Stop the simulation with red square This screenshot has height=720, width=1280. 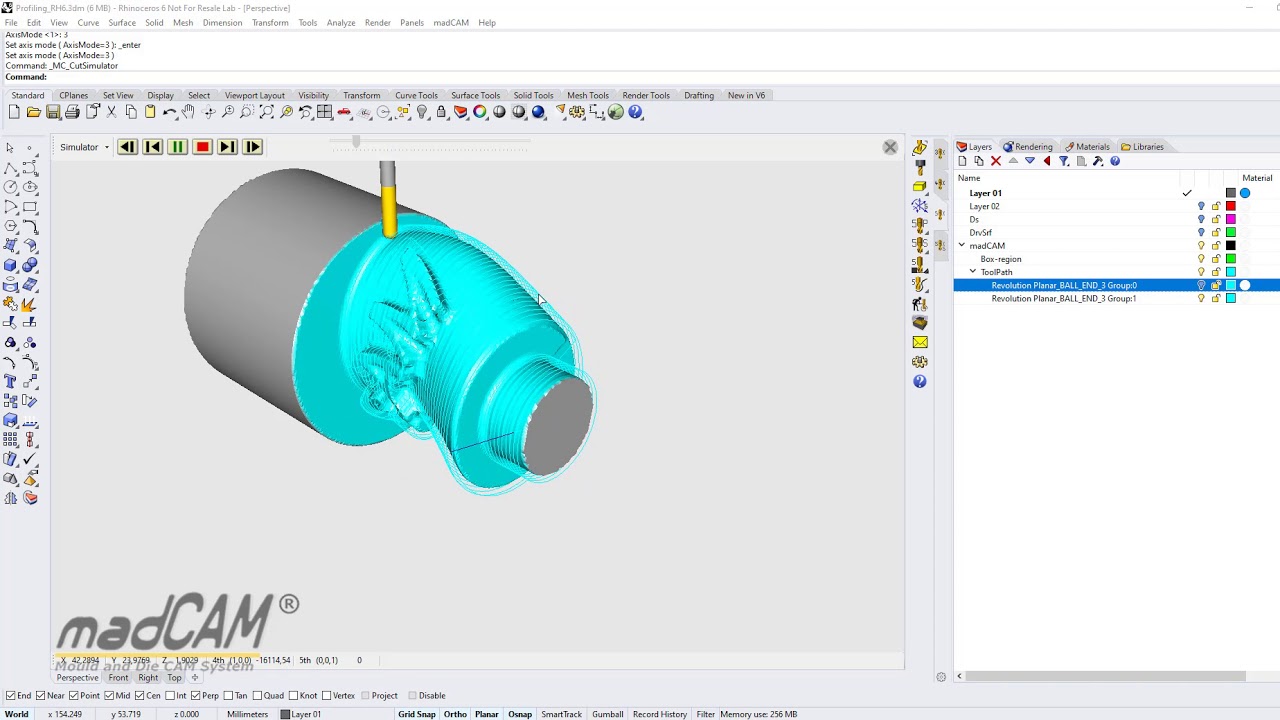[202, 147]
